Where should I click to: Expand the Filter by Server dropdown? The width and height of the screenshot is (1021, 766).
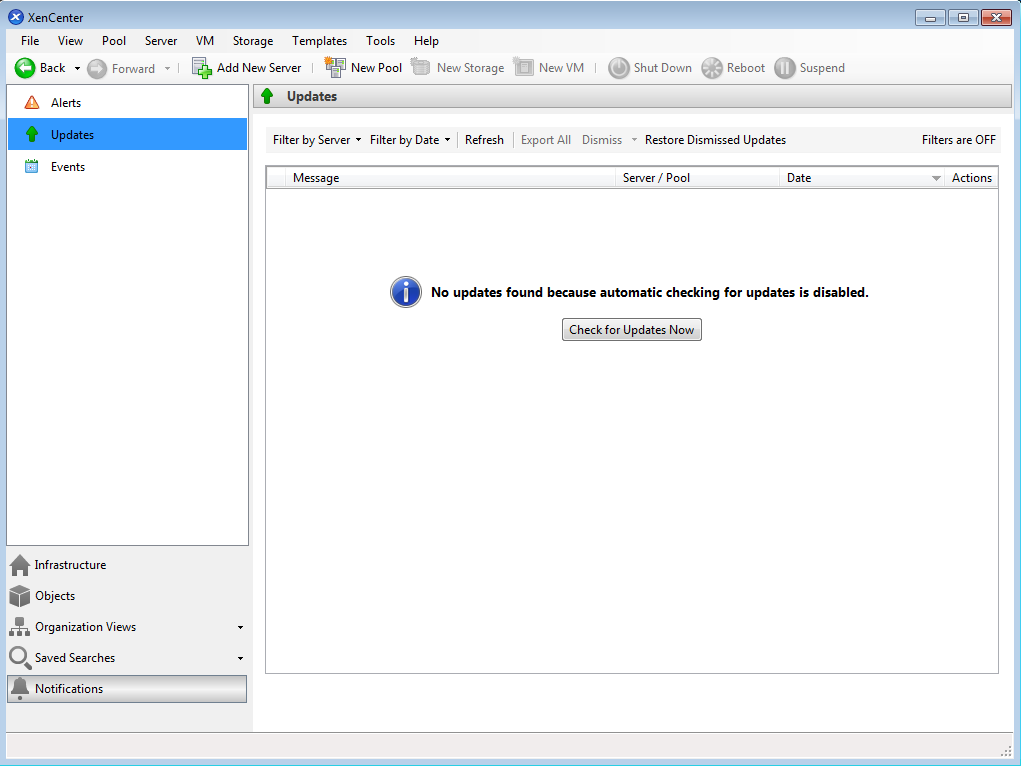coord(317,140)
